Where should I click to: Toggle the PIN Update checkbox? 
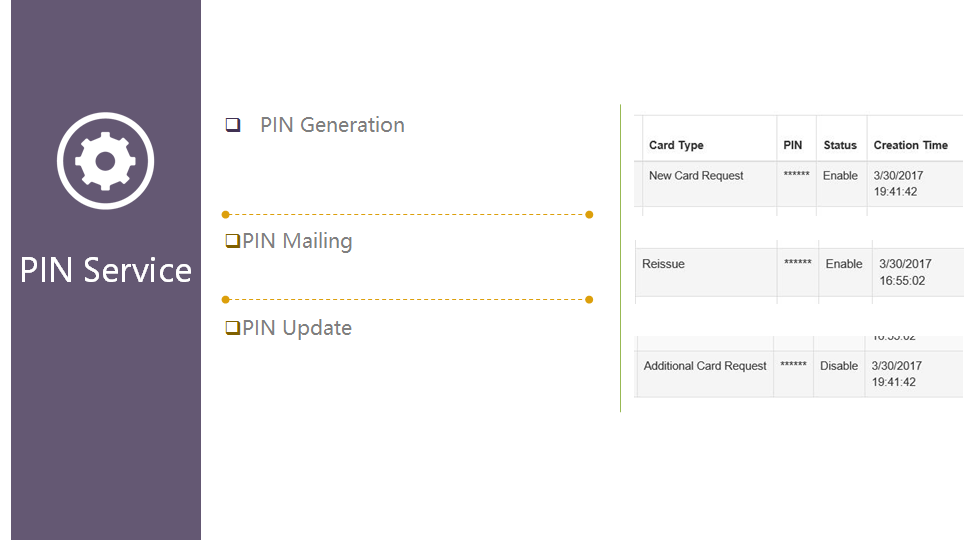[x=233, y=328]
